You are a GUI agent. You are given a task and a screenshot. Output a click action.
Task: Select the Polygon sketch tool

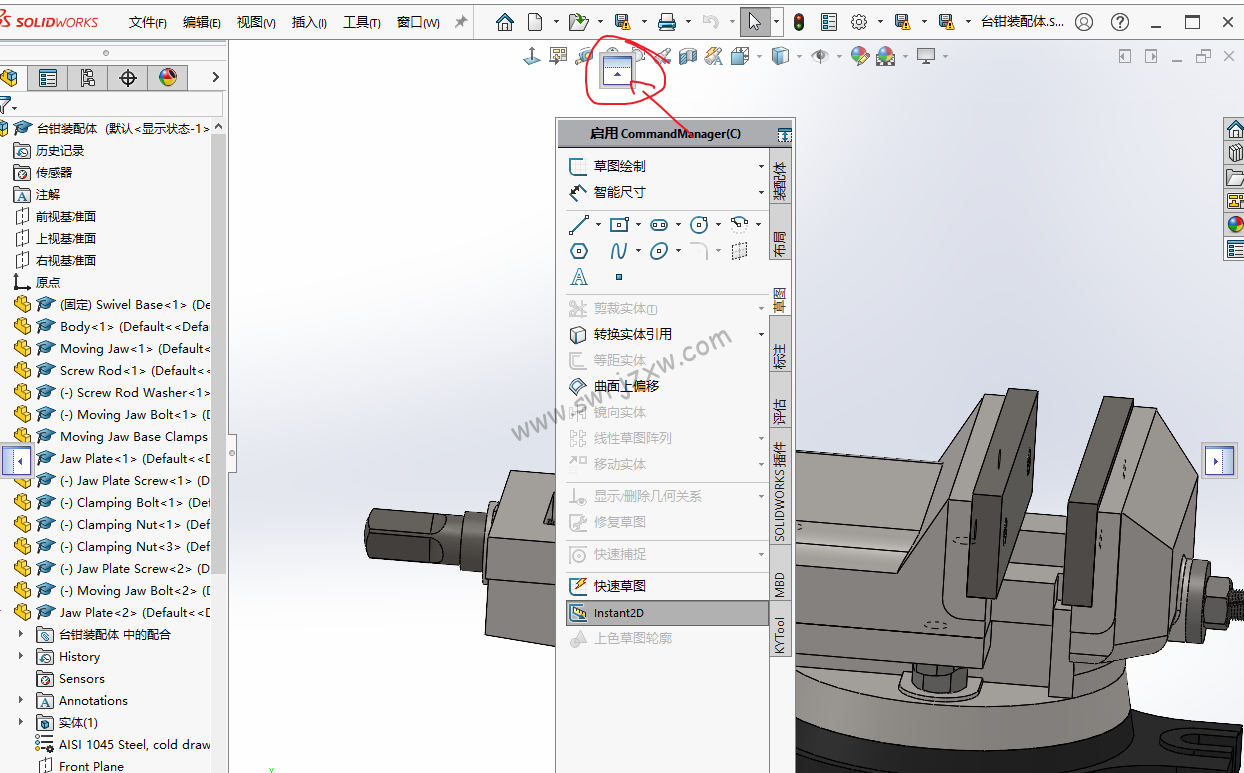tap(579, 251)
